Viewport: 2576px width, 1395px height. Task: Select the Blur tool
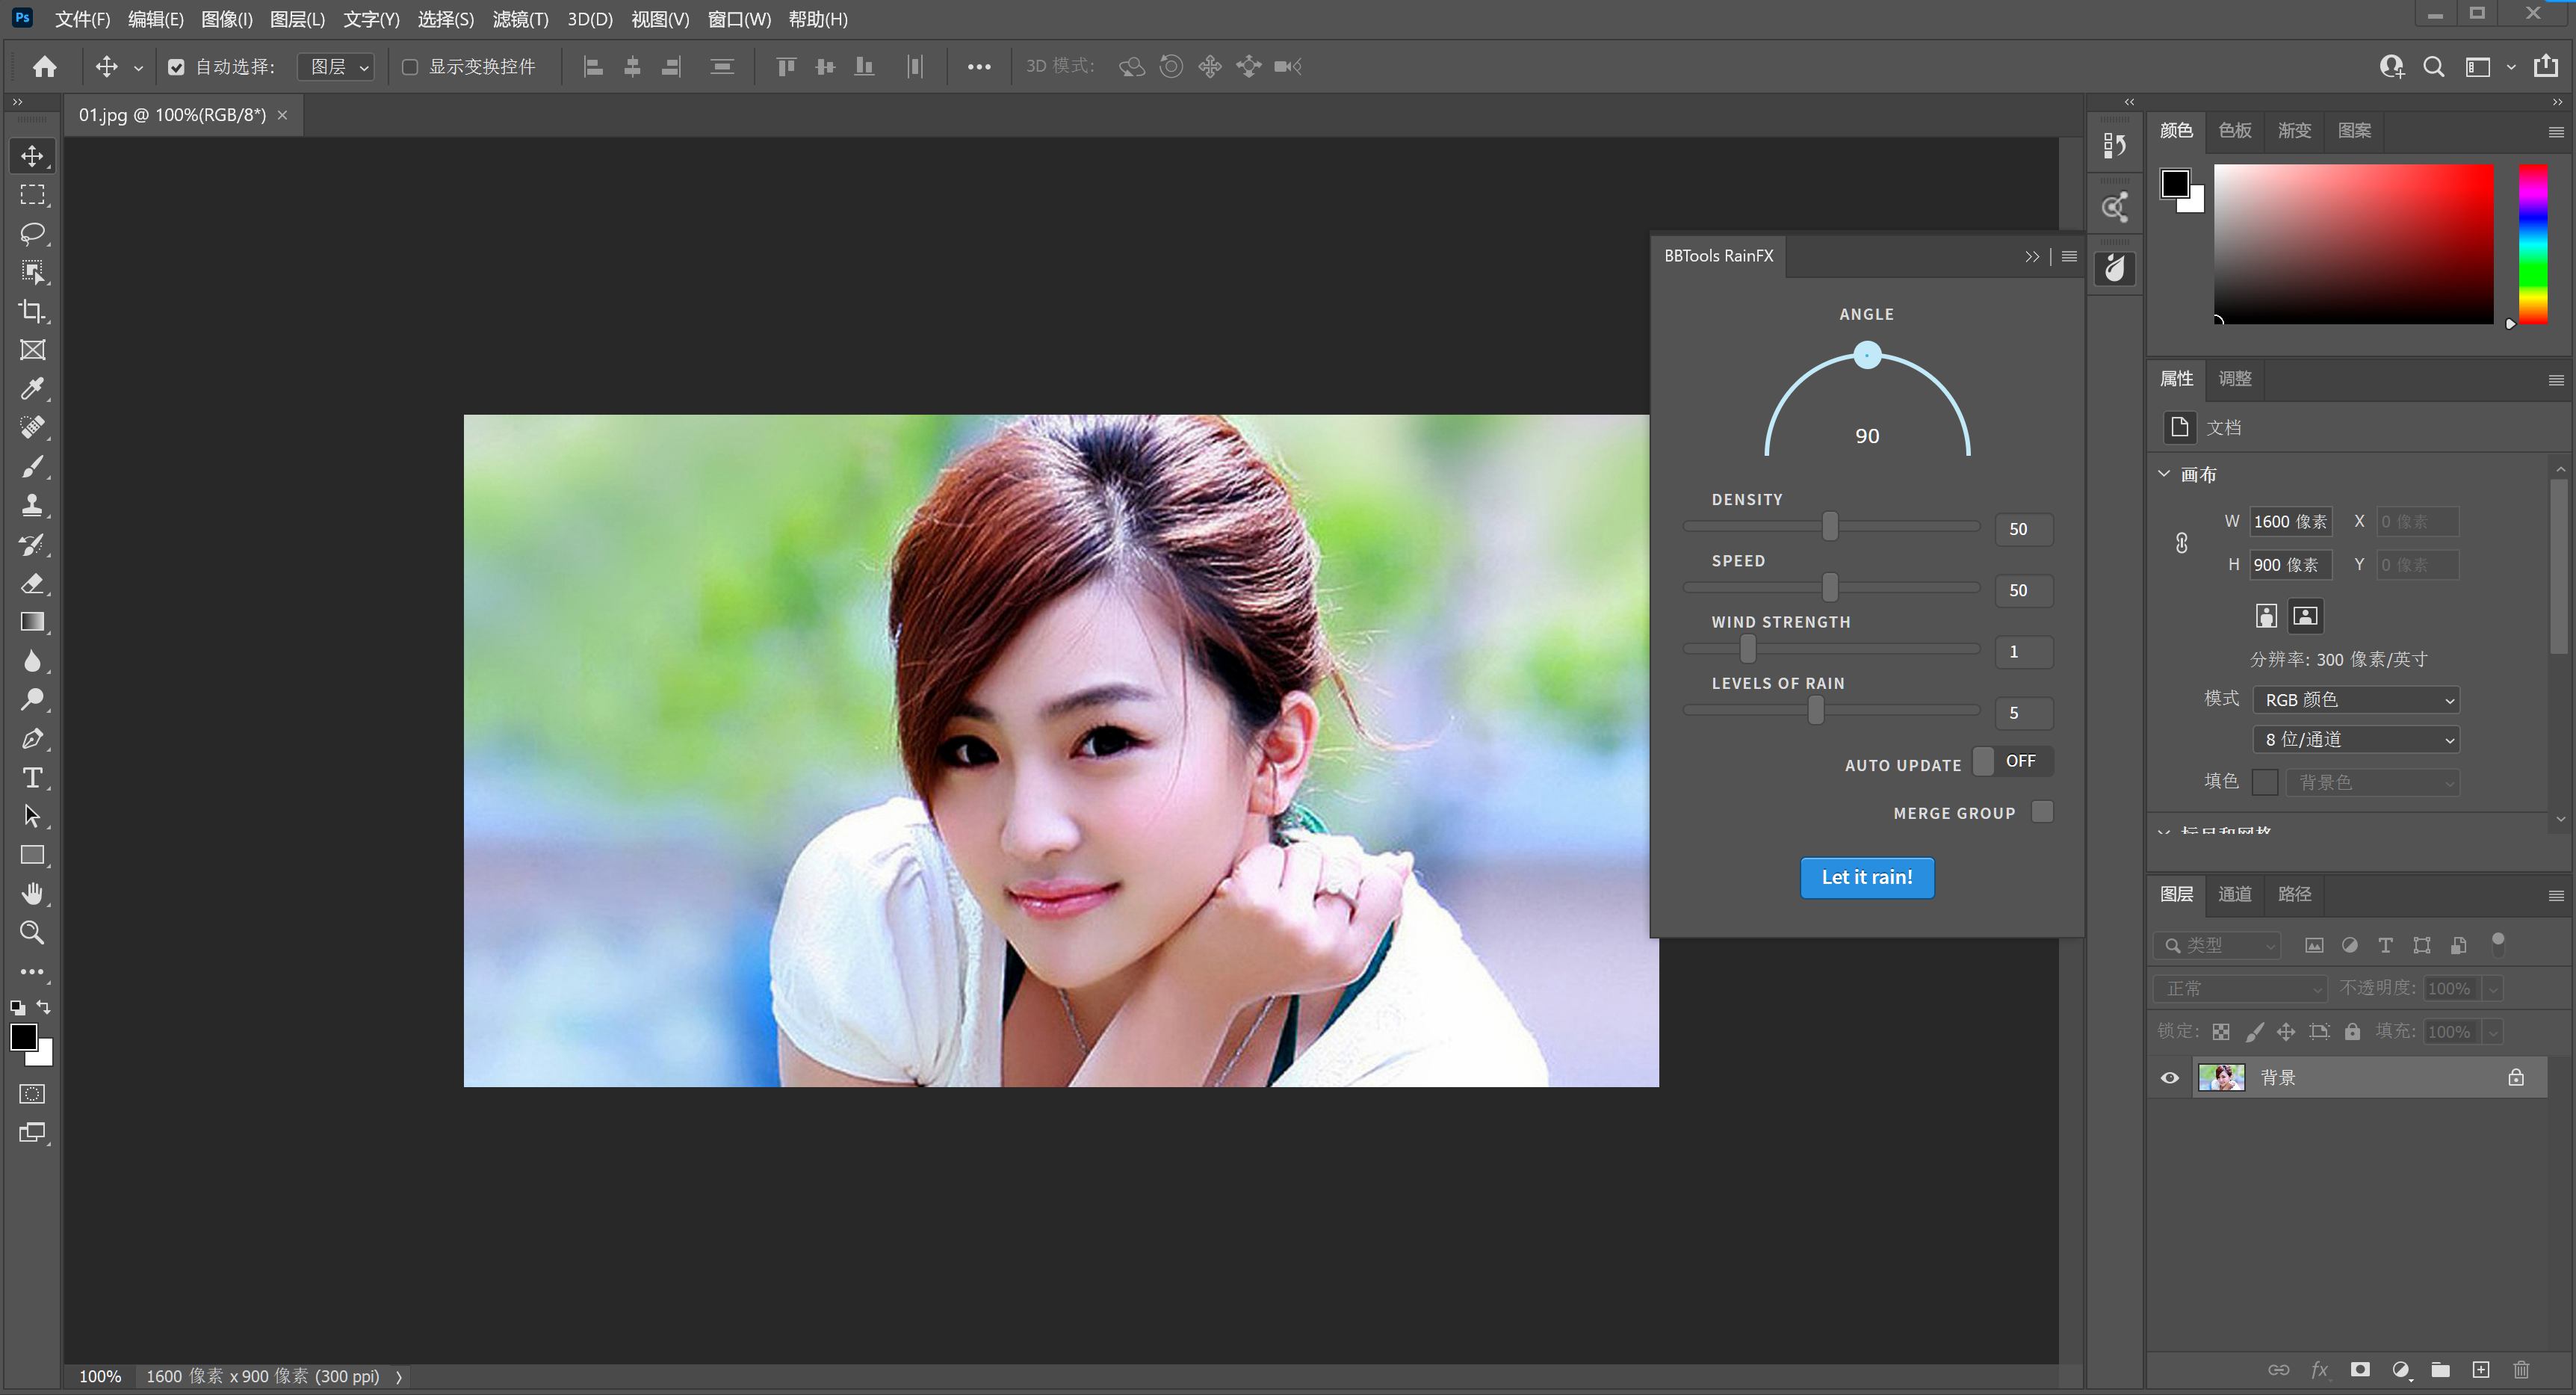pos(32,661)
